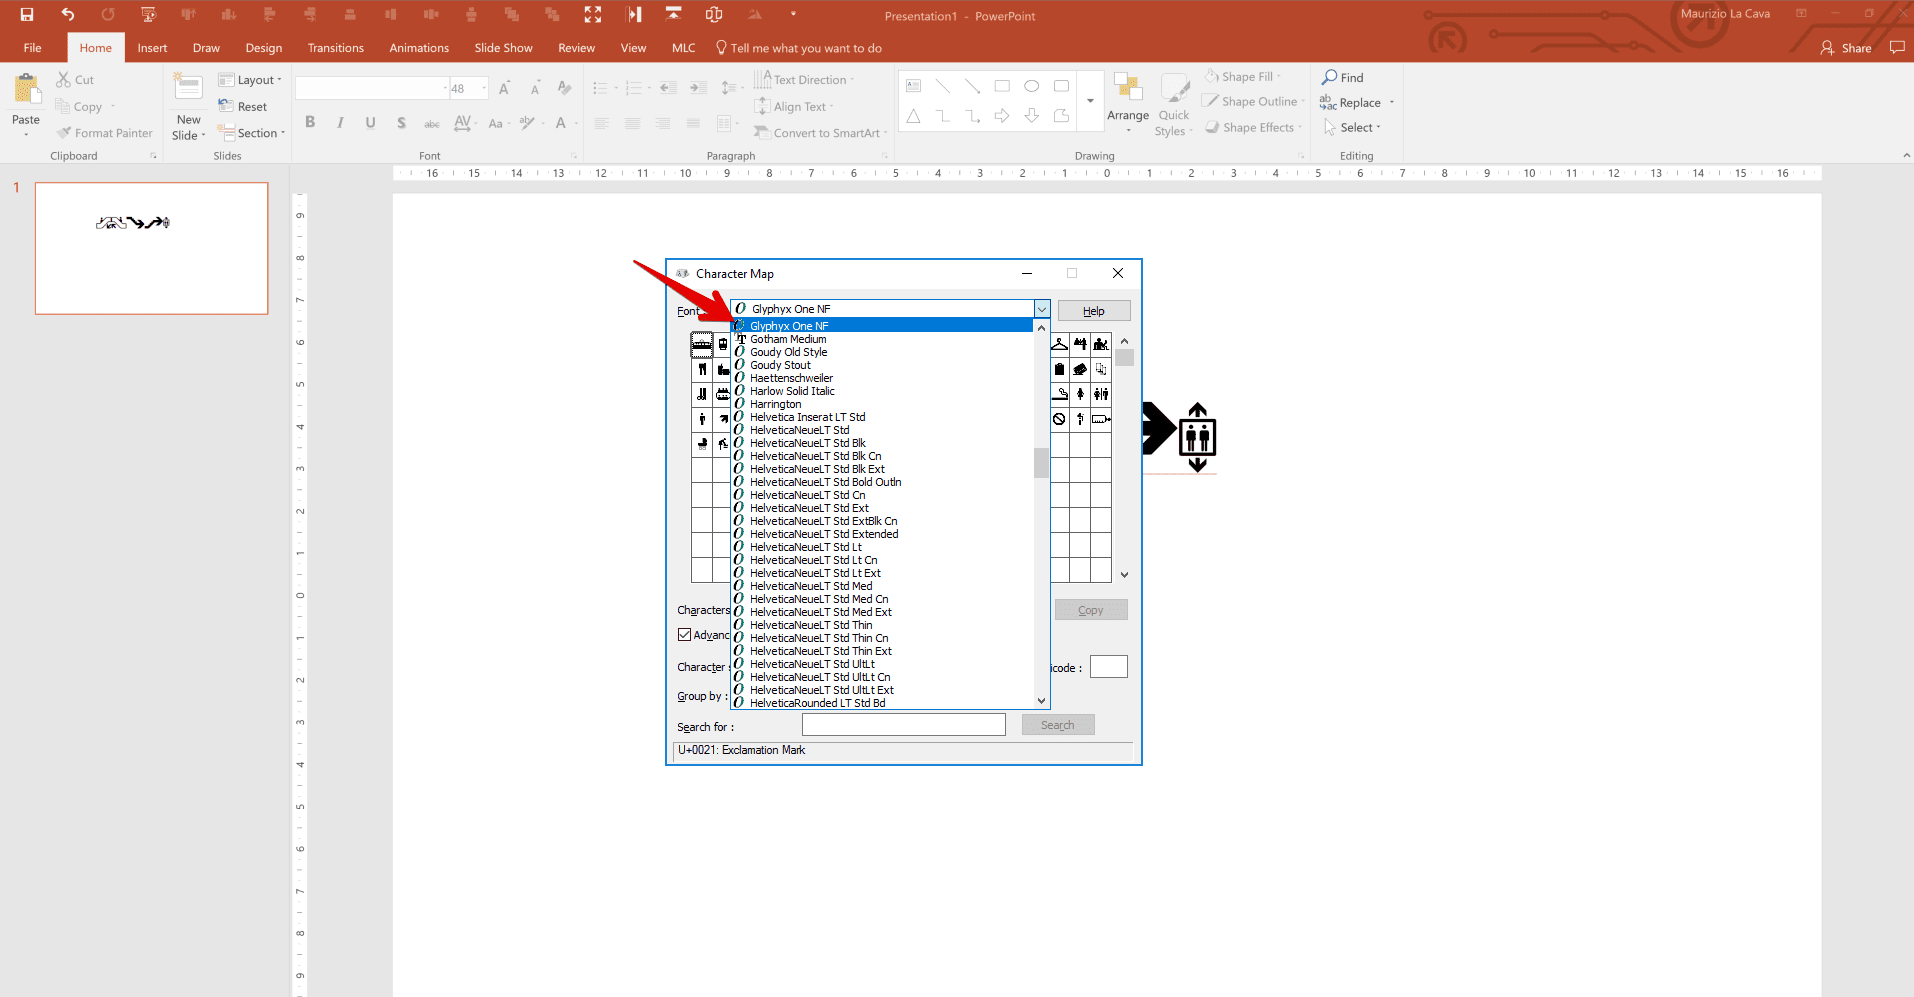Toggle bold formatting
This screenshot has width=1914, height=997.
(x=310, y=122)
